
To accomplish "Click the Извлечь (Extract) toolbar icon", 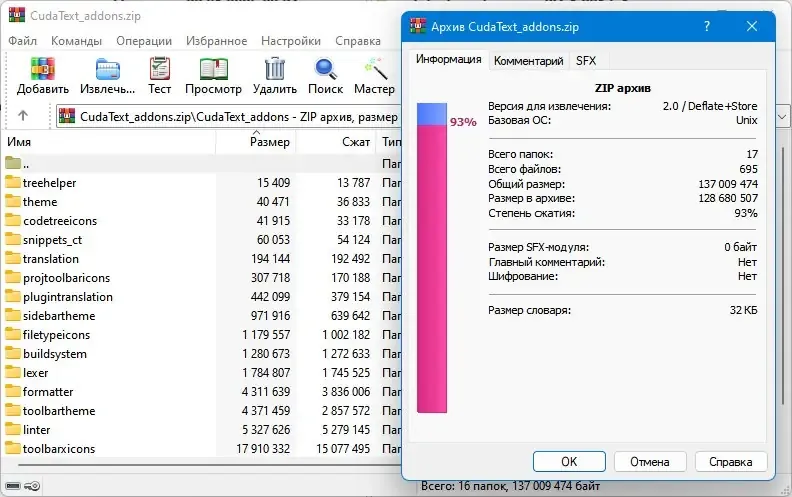I will point(108,69).
